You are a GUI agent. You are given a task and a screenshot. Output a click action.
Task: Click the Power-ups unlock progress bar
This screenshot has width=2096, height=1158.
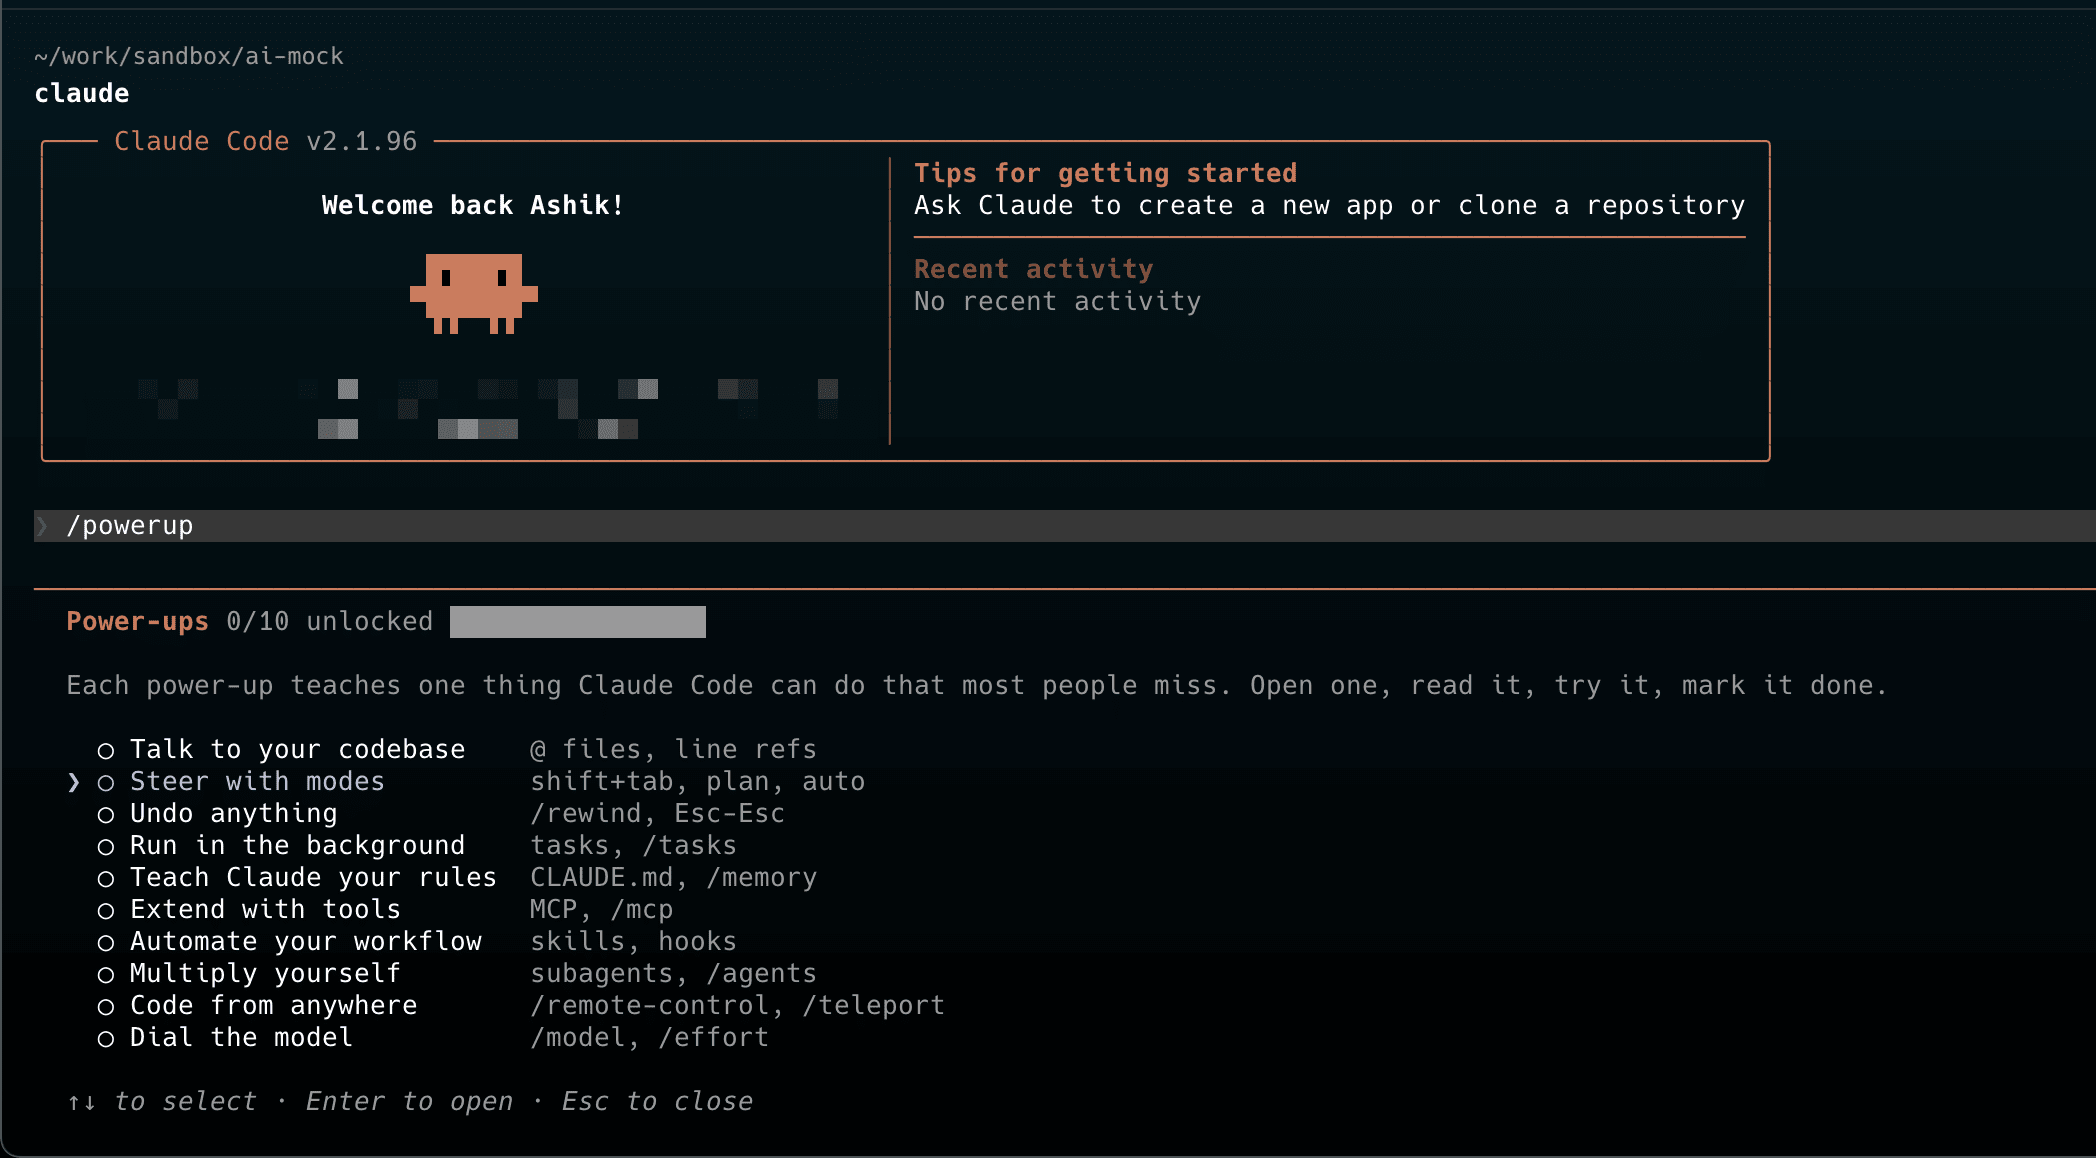pyautogui.click(x=578, y=621)
